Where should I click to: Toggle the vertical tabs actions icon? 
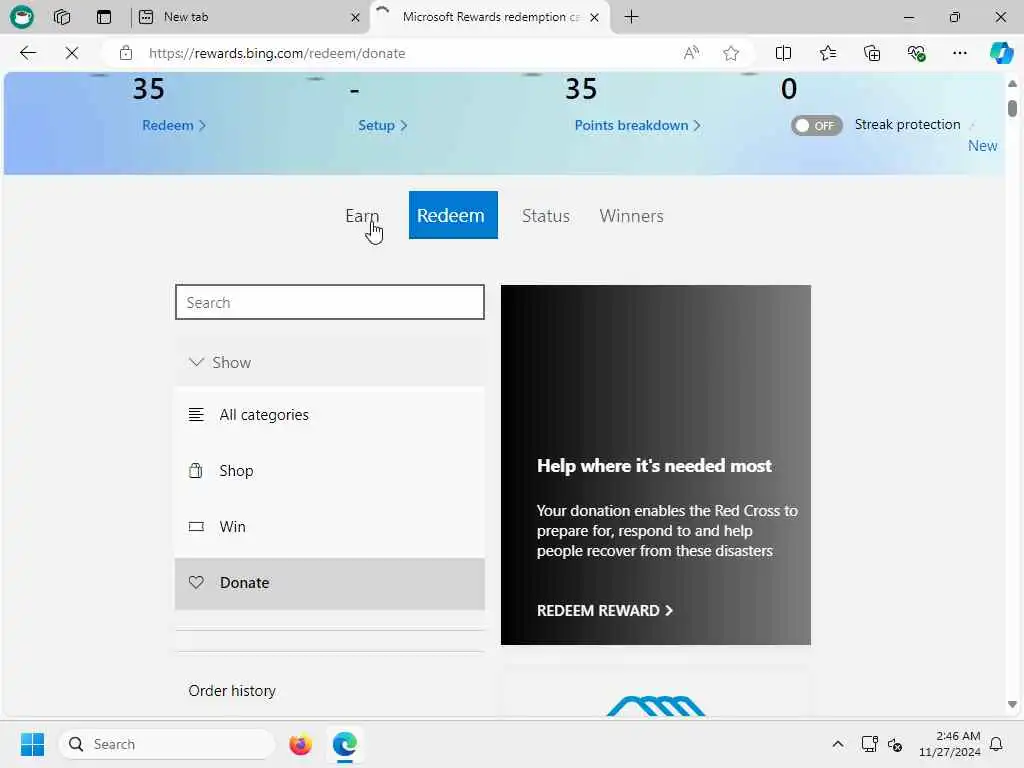(104, 17)
